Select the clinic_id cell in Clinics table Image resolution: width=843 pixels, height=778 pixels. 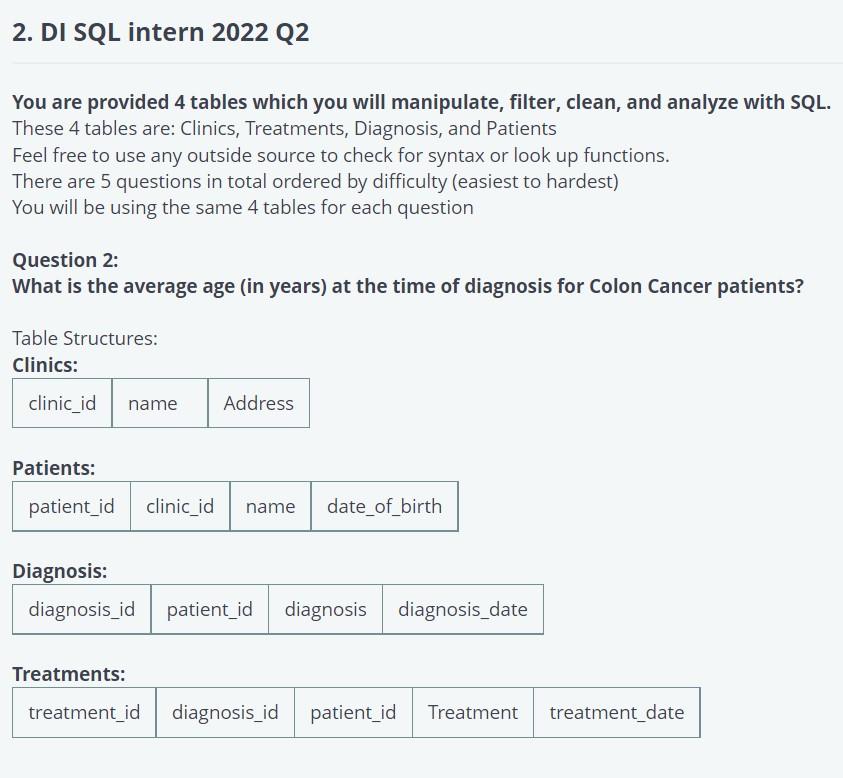(x=62, y=403)
